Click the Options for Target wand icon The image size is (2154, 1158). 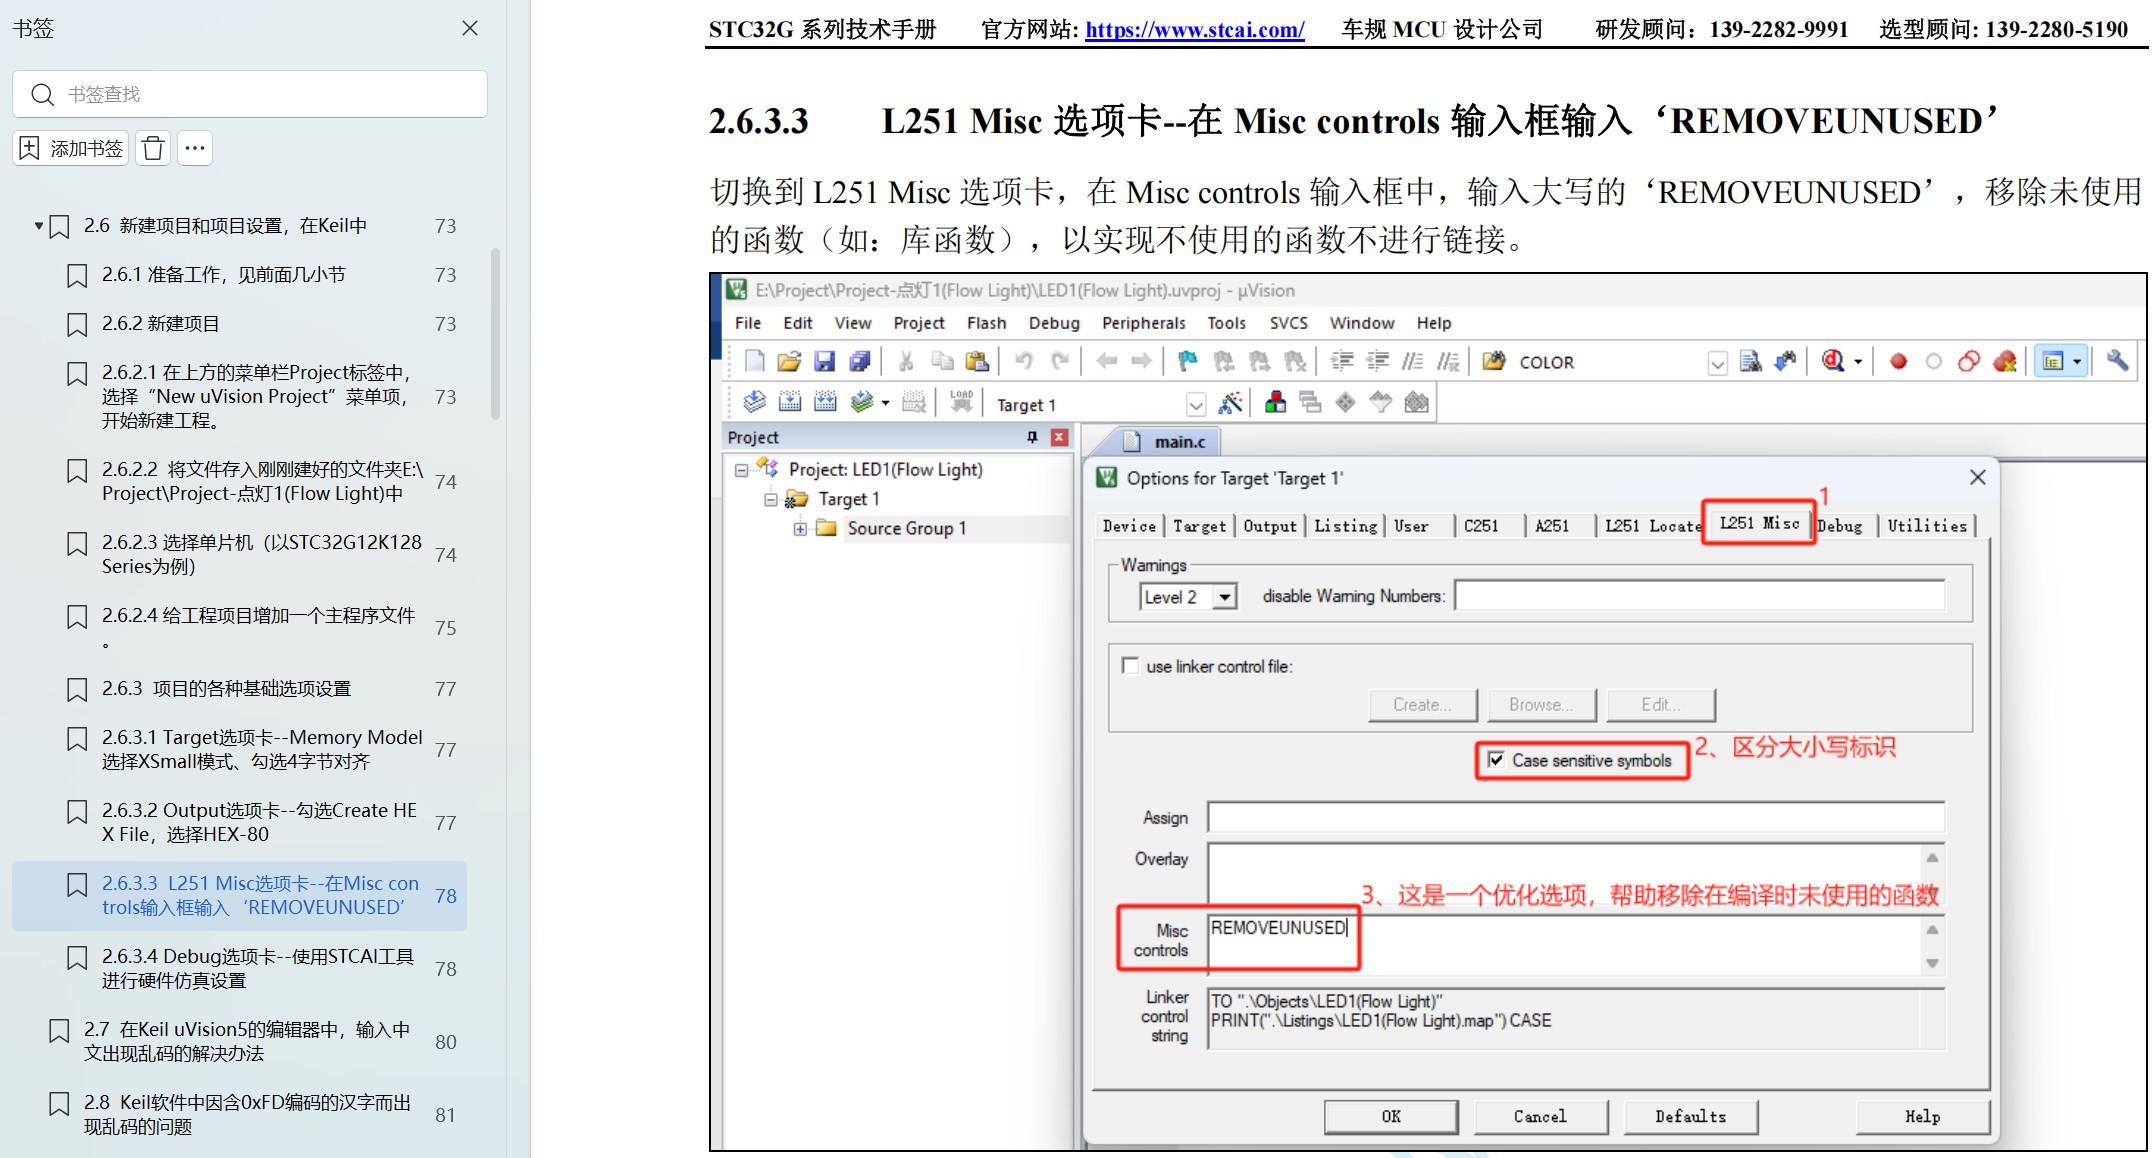coord(1231,404)
